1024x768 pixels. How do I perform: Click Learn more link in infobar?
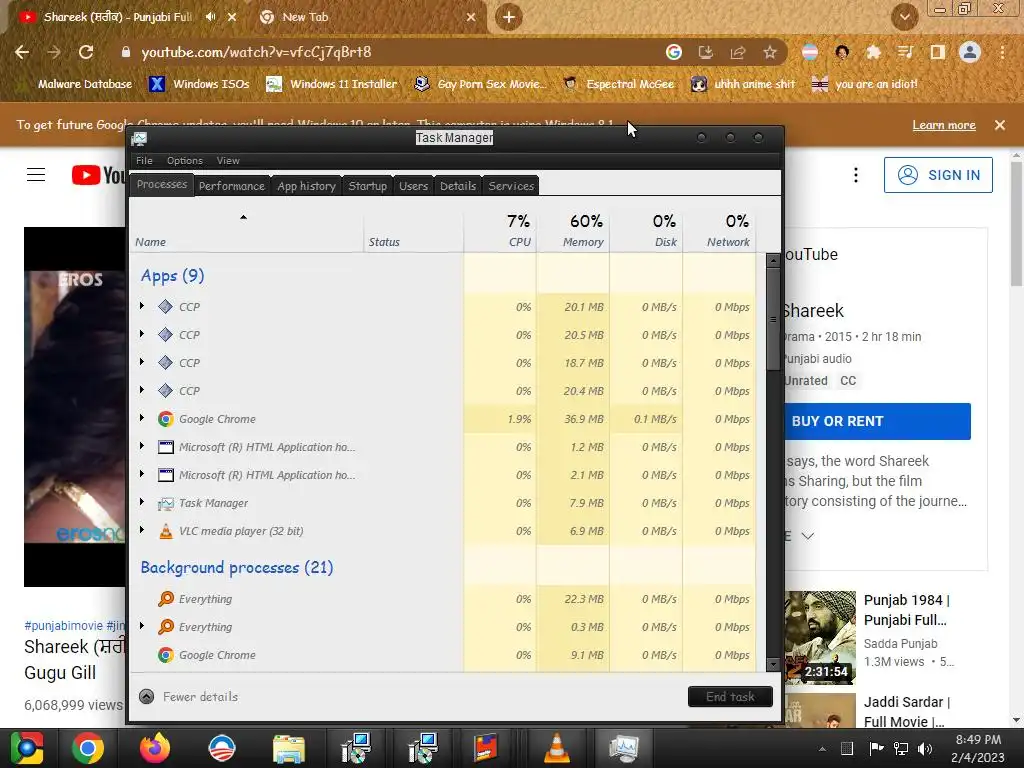tap(944, 125)
